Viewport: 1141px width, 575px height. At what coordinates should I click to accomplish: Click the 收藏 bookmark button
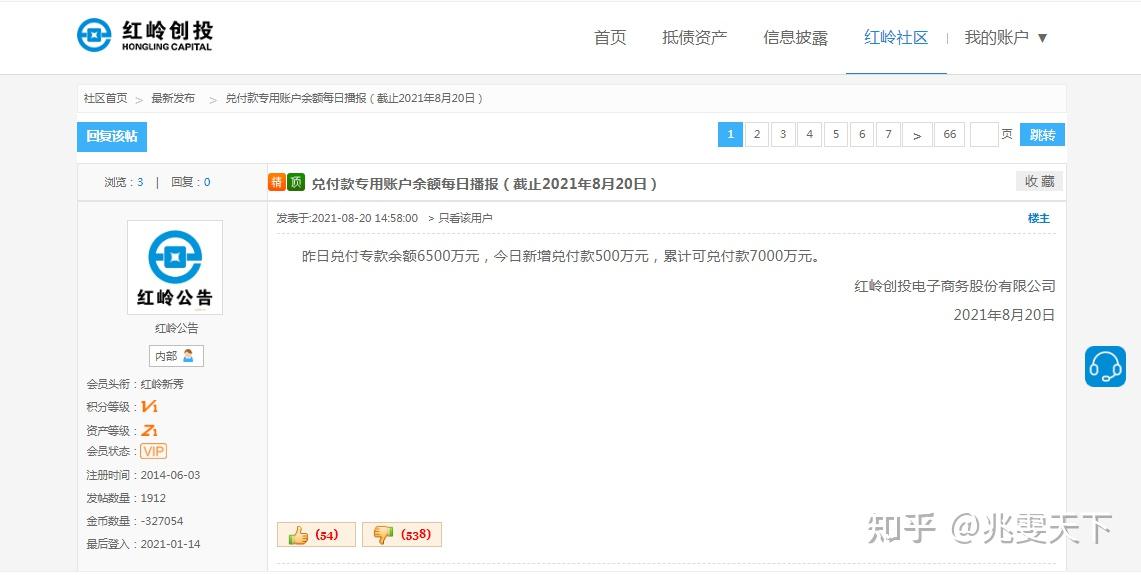tap(1039, 181)
